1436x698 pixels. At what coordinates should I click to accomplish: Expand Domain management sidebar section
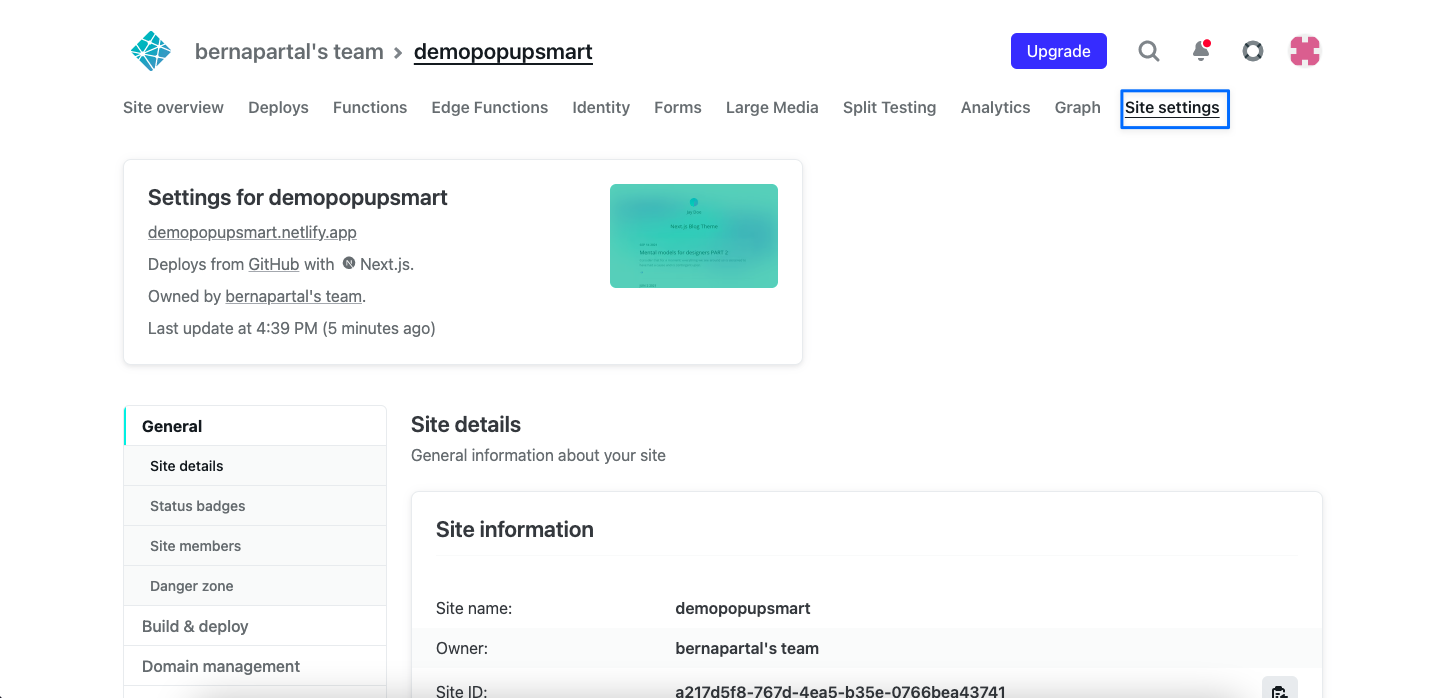tap(255, 666)
